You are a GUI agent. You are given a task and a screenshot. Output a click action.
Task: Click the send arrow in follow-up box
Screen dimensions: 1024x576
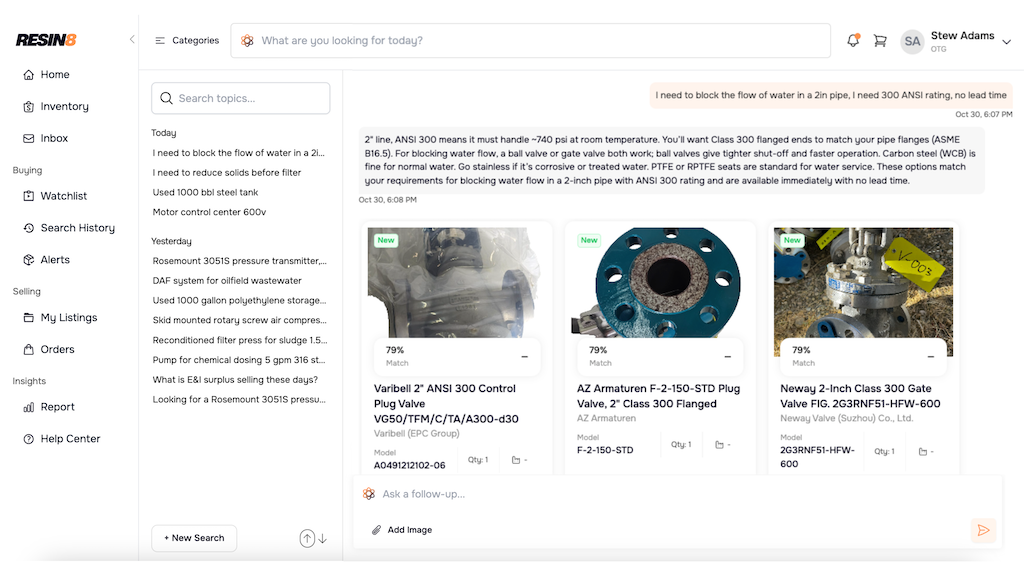click(x=983, y=530)
